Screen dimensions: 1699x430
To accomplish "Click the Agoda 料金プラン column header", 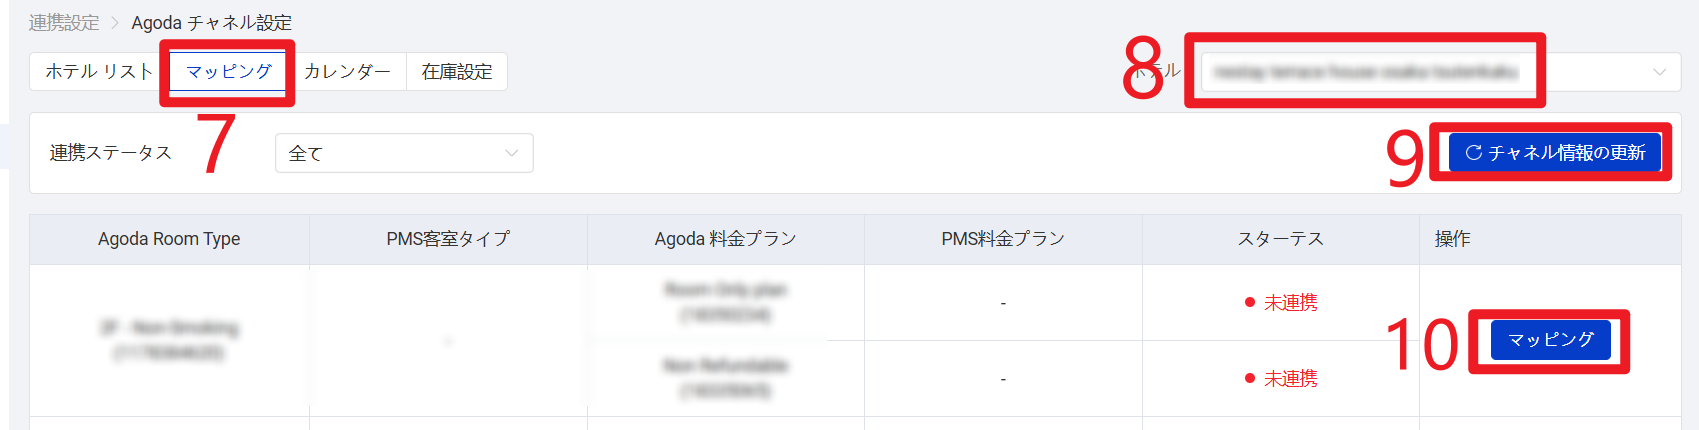I will (725, 239).
